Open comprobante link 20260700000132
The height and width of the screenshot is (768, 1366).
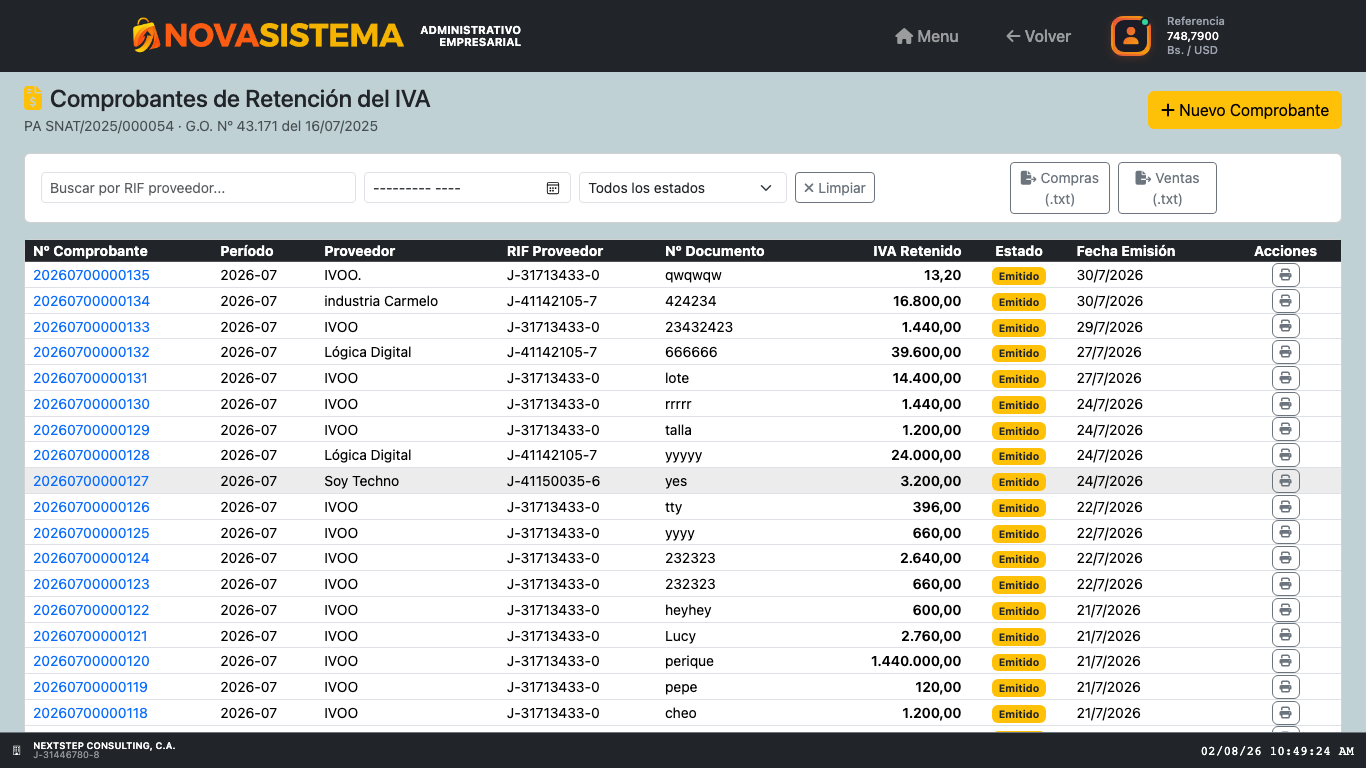click(91, 352)
